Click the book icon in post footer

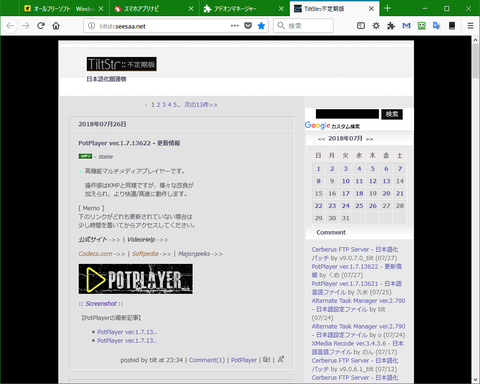(266, 359)
